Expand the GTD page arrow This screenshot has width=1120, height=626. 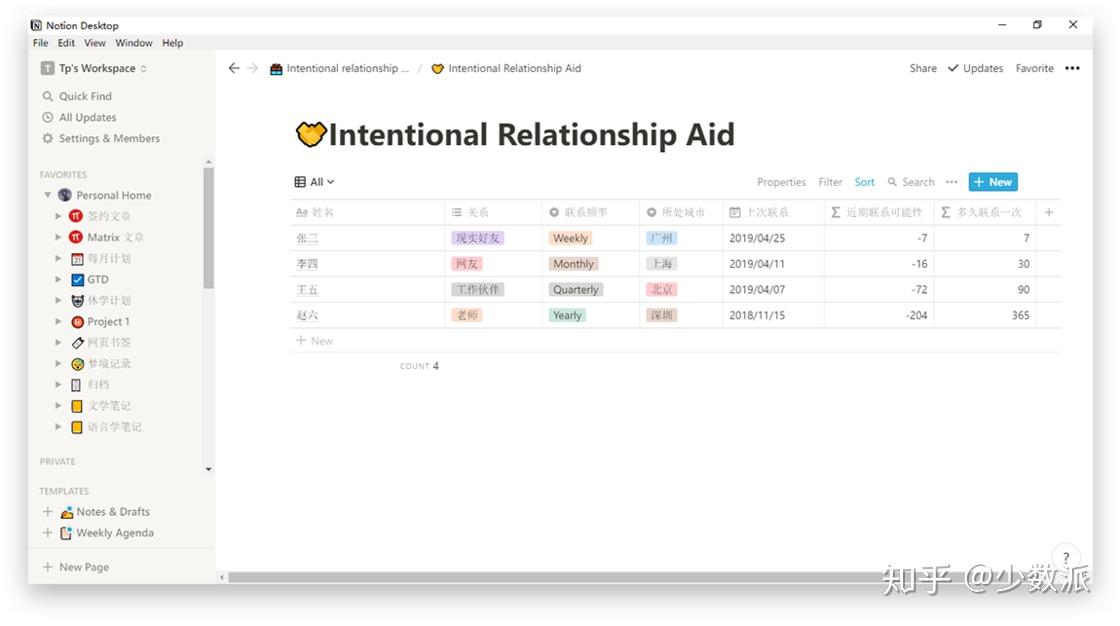[59, 279]
